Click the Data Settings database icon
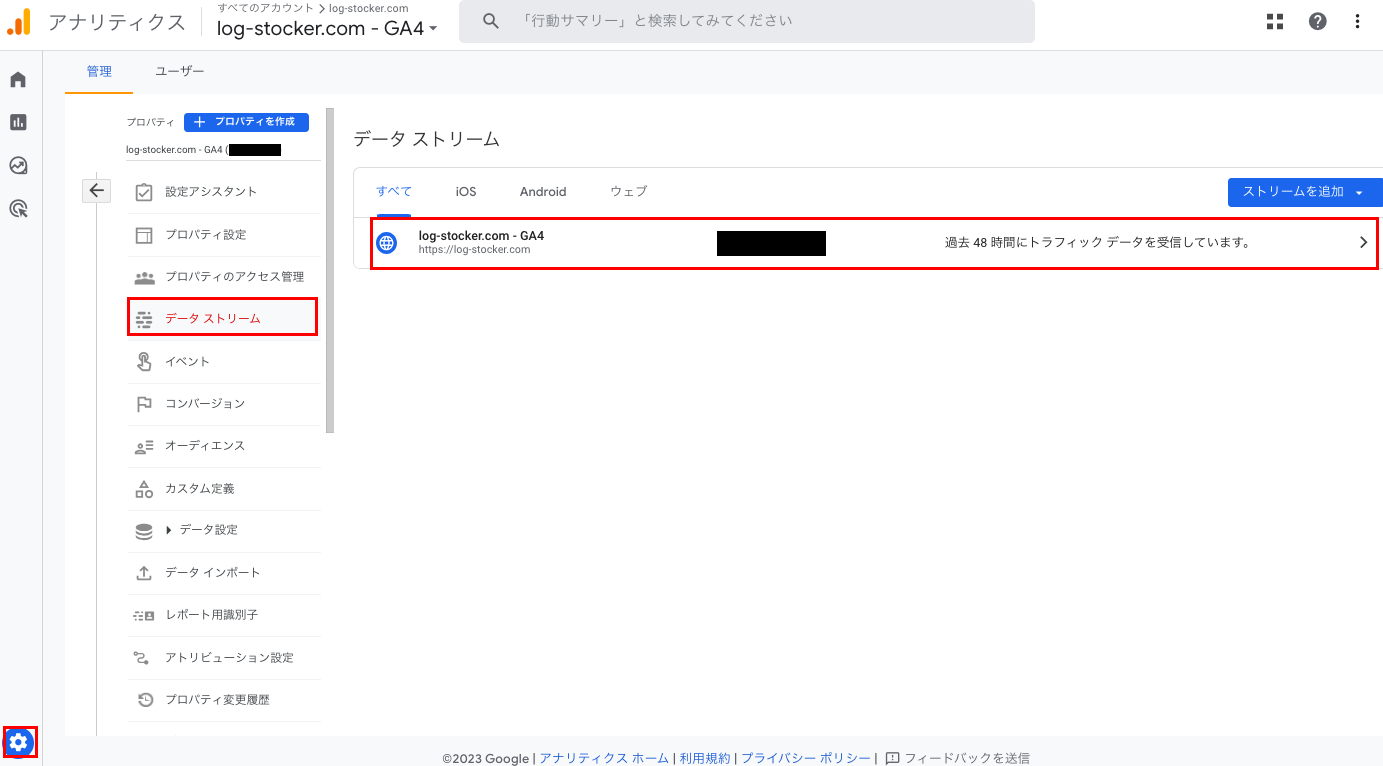 [144, 531]
